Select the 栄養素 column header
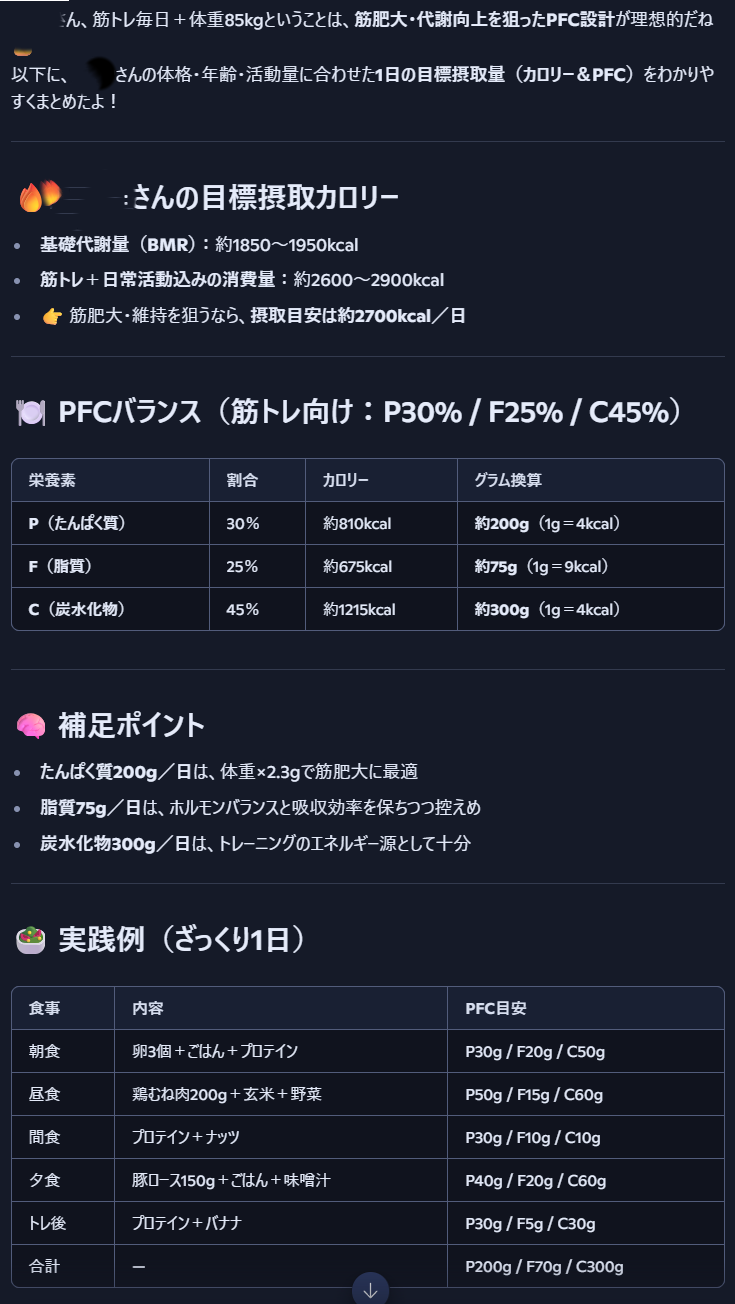Viewport: 735px width, 1304px height. 52,480
